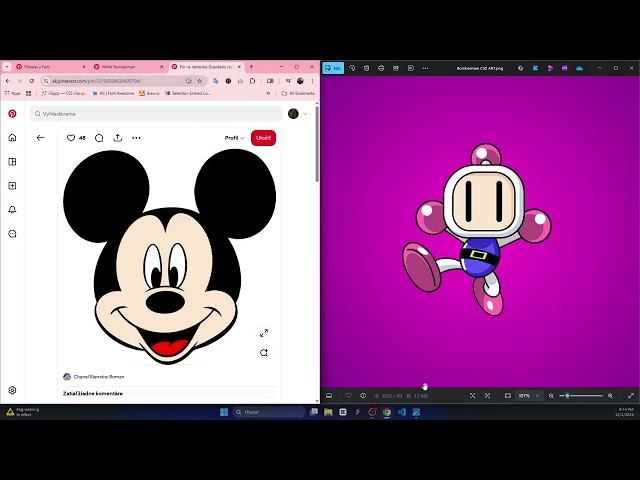This screenshot has height=480, width=640.
Task: Click the zoom out magnifier in Photos
Action: click(551, 396)
